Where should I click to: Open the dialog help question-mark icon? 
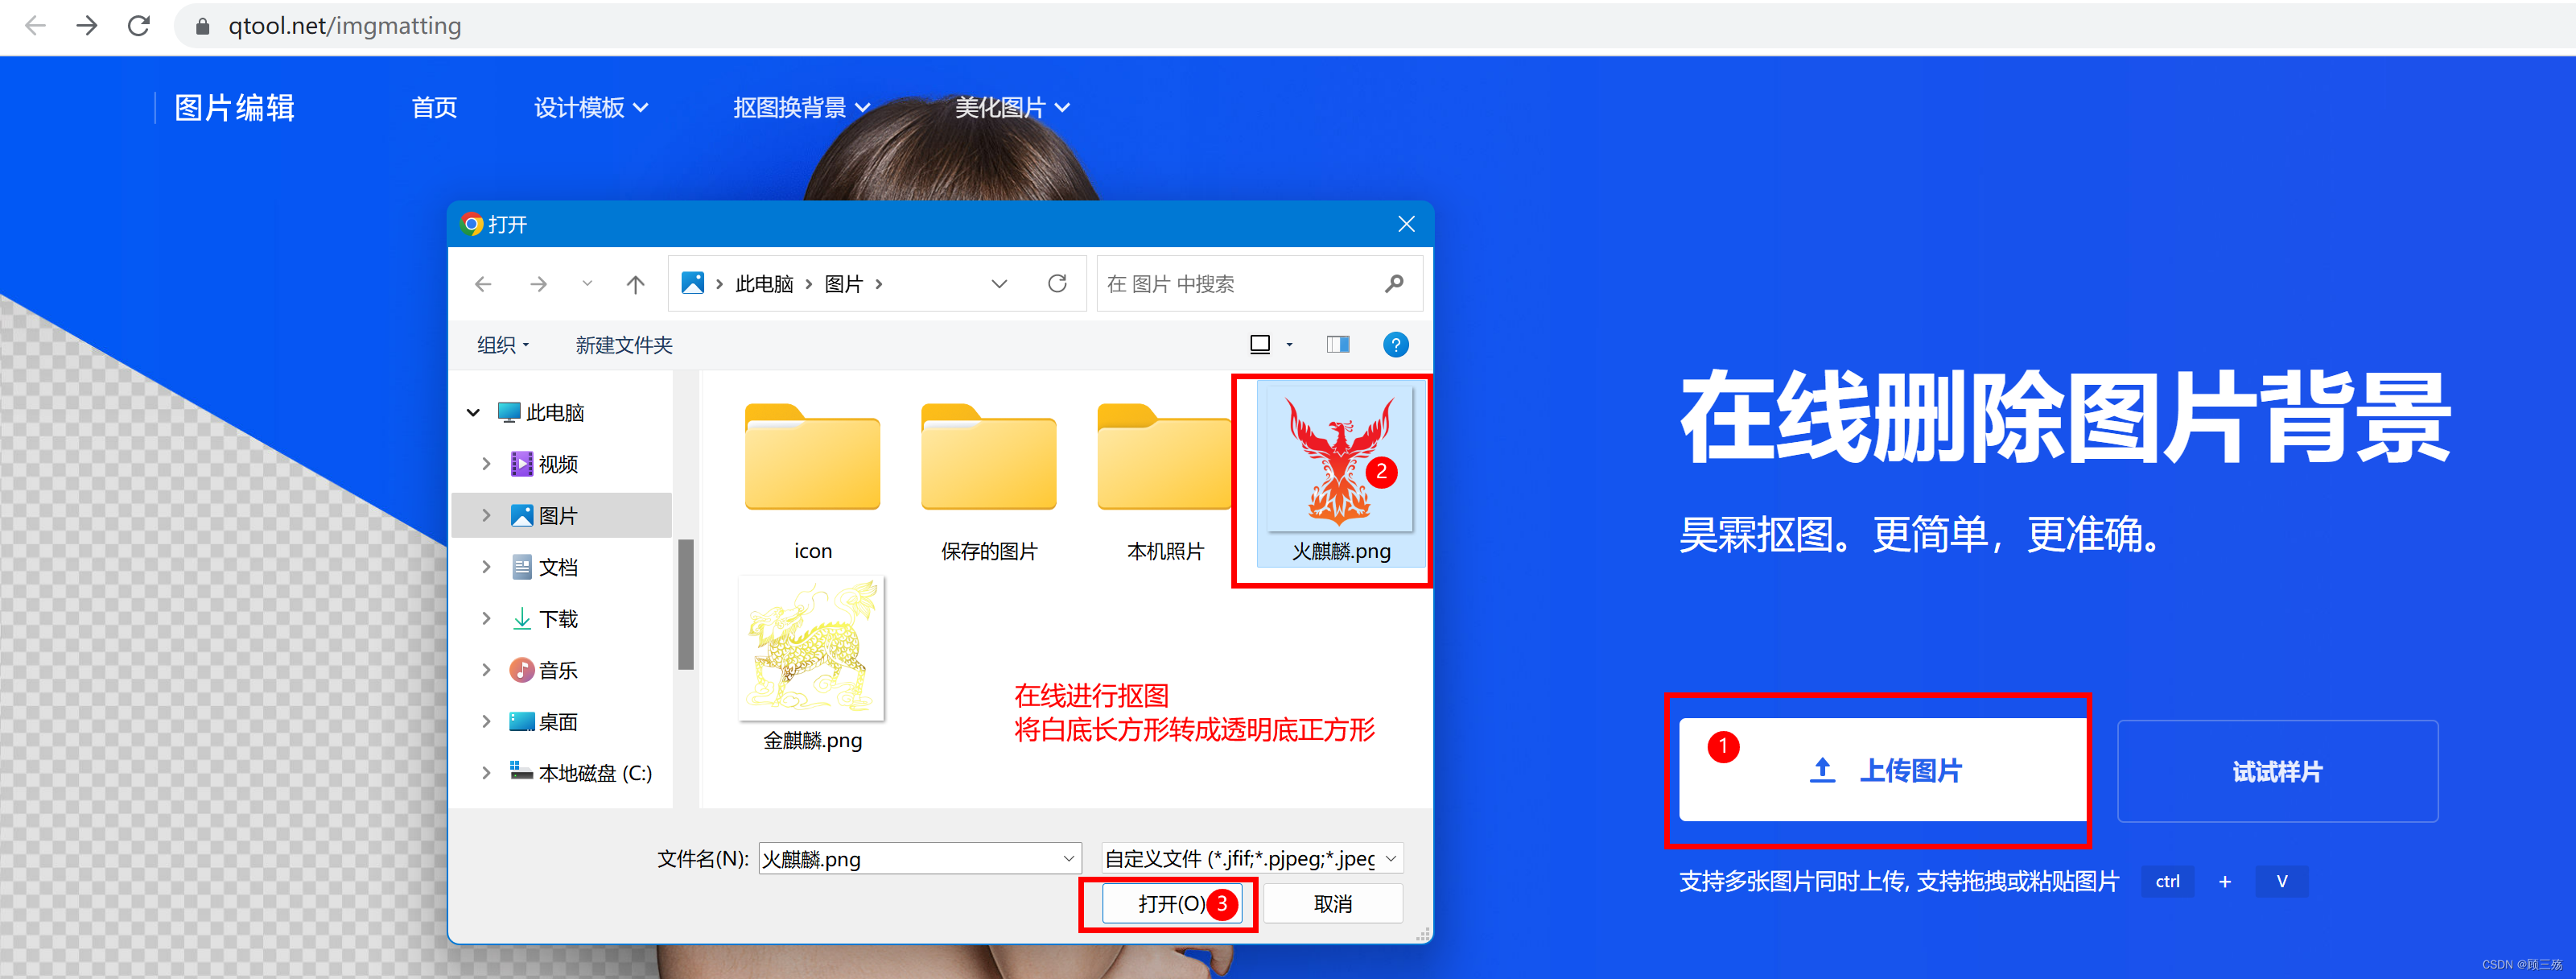point(1395,345)
